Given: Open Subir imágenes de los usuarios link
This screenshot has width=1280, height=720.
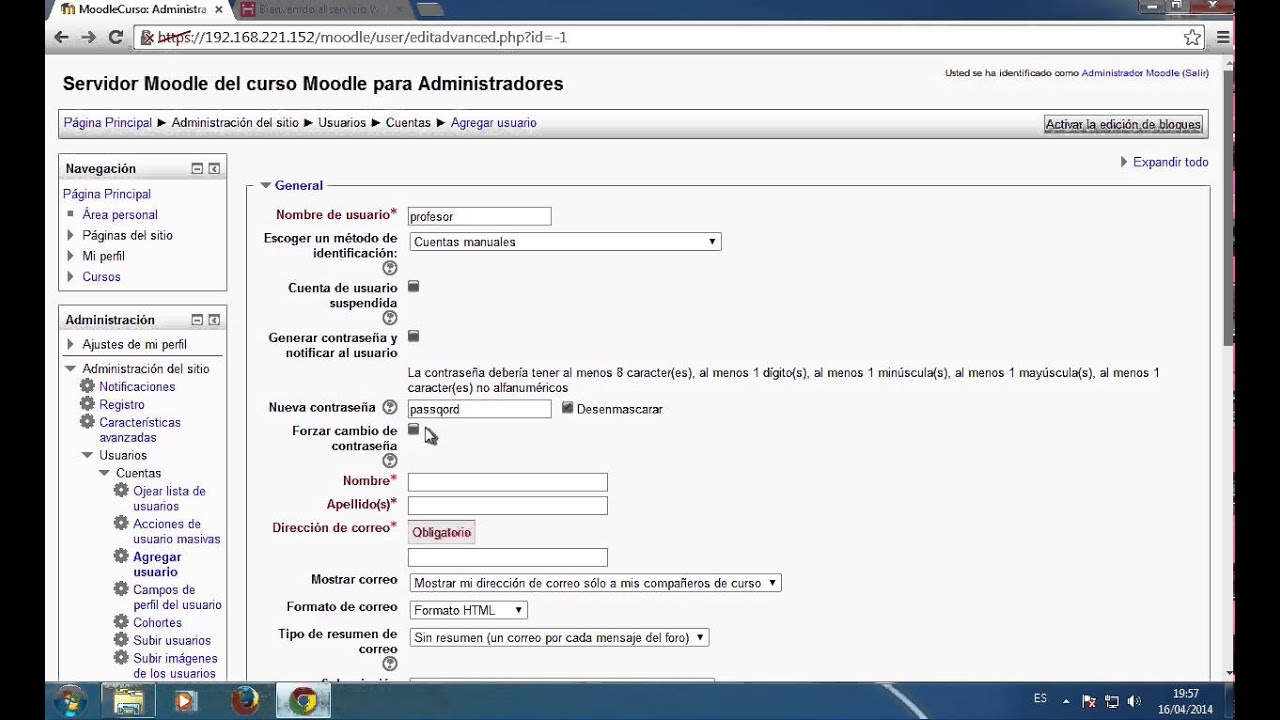Looking at the screenshot, I should (175, 666).
